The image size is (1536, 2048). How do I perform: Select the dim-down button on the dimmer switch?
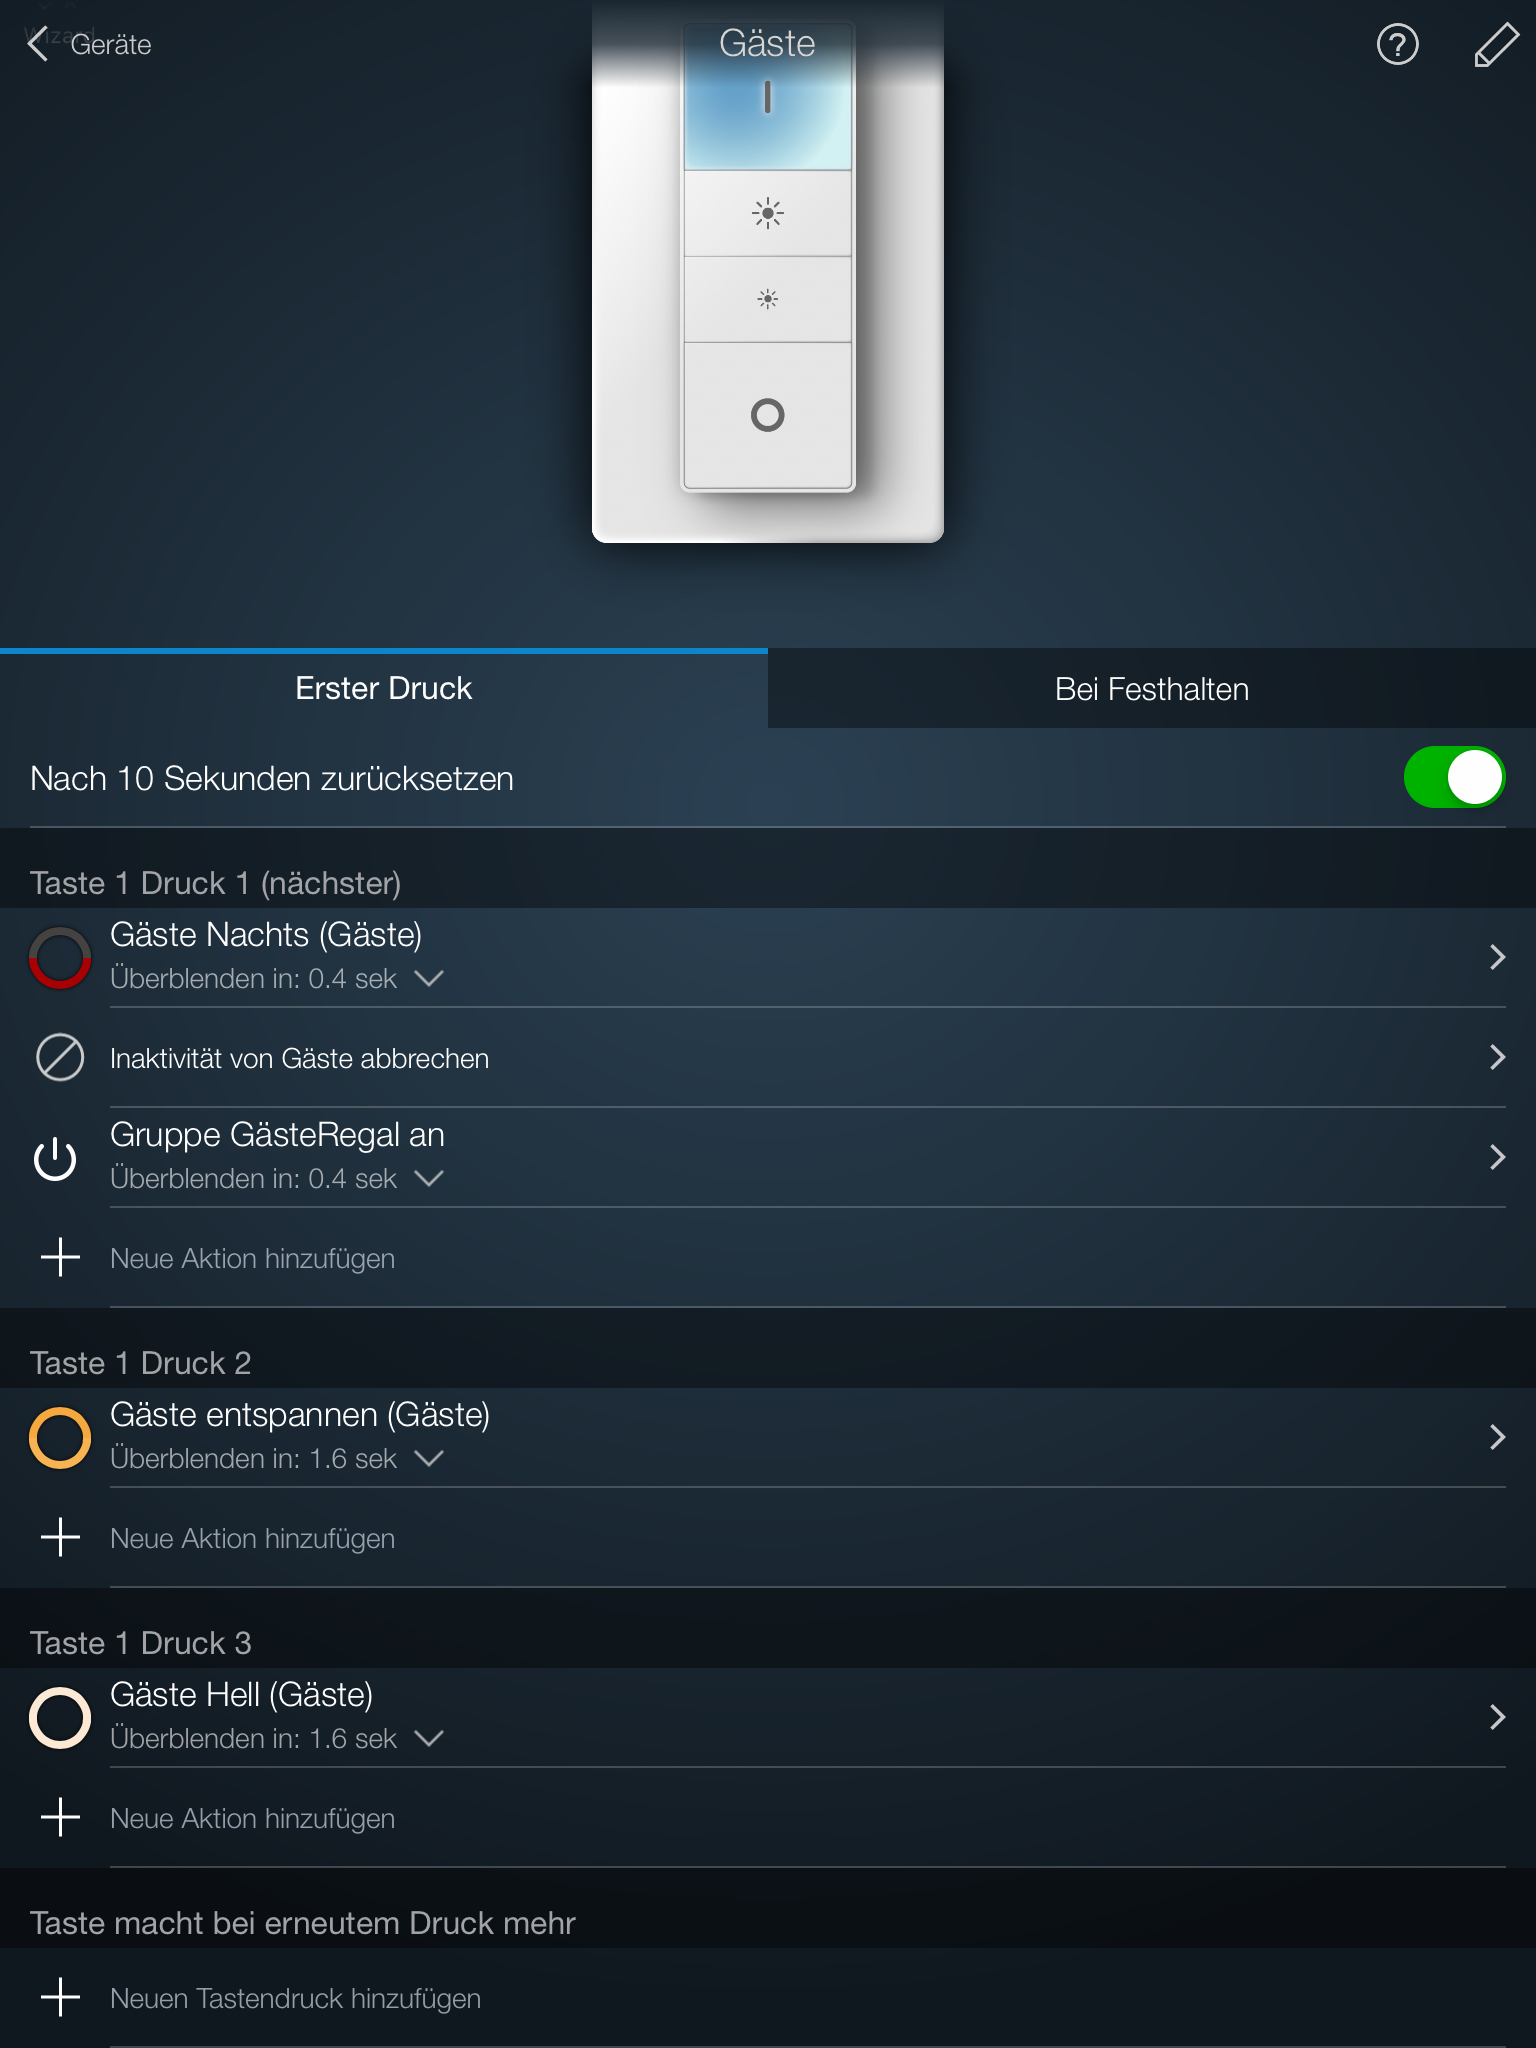point(768,299)
